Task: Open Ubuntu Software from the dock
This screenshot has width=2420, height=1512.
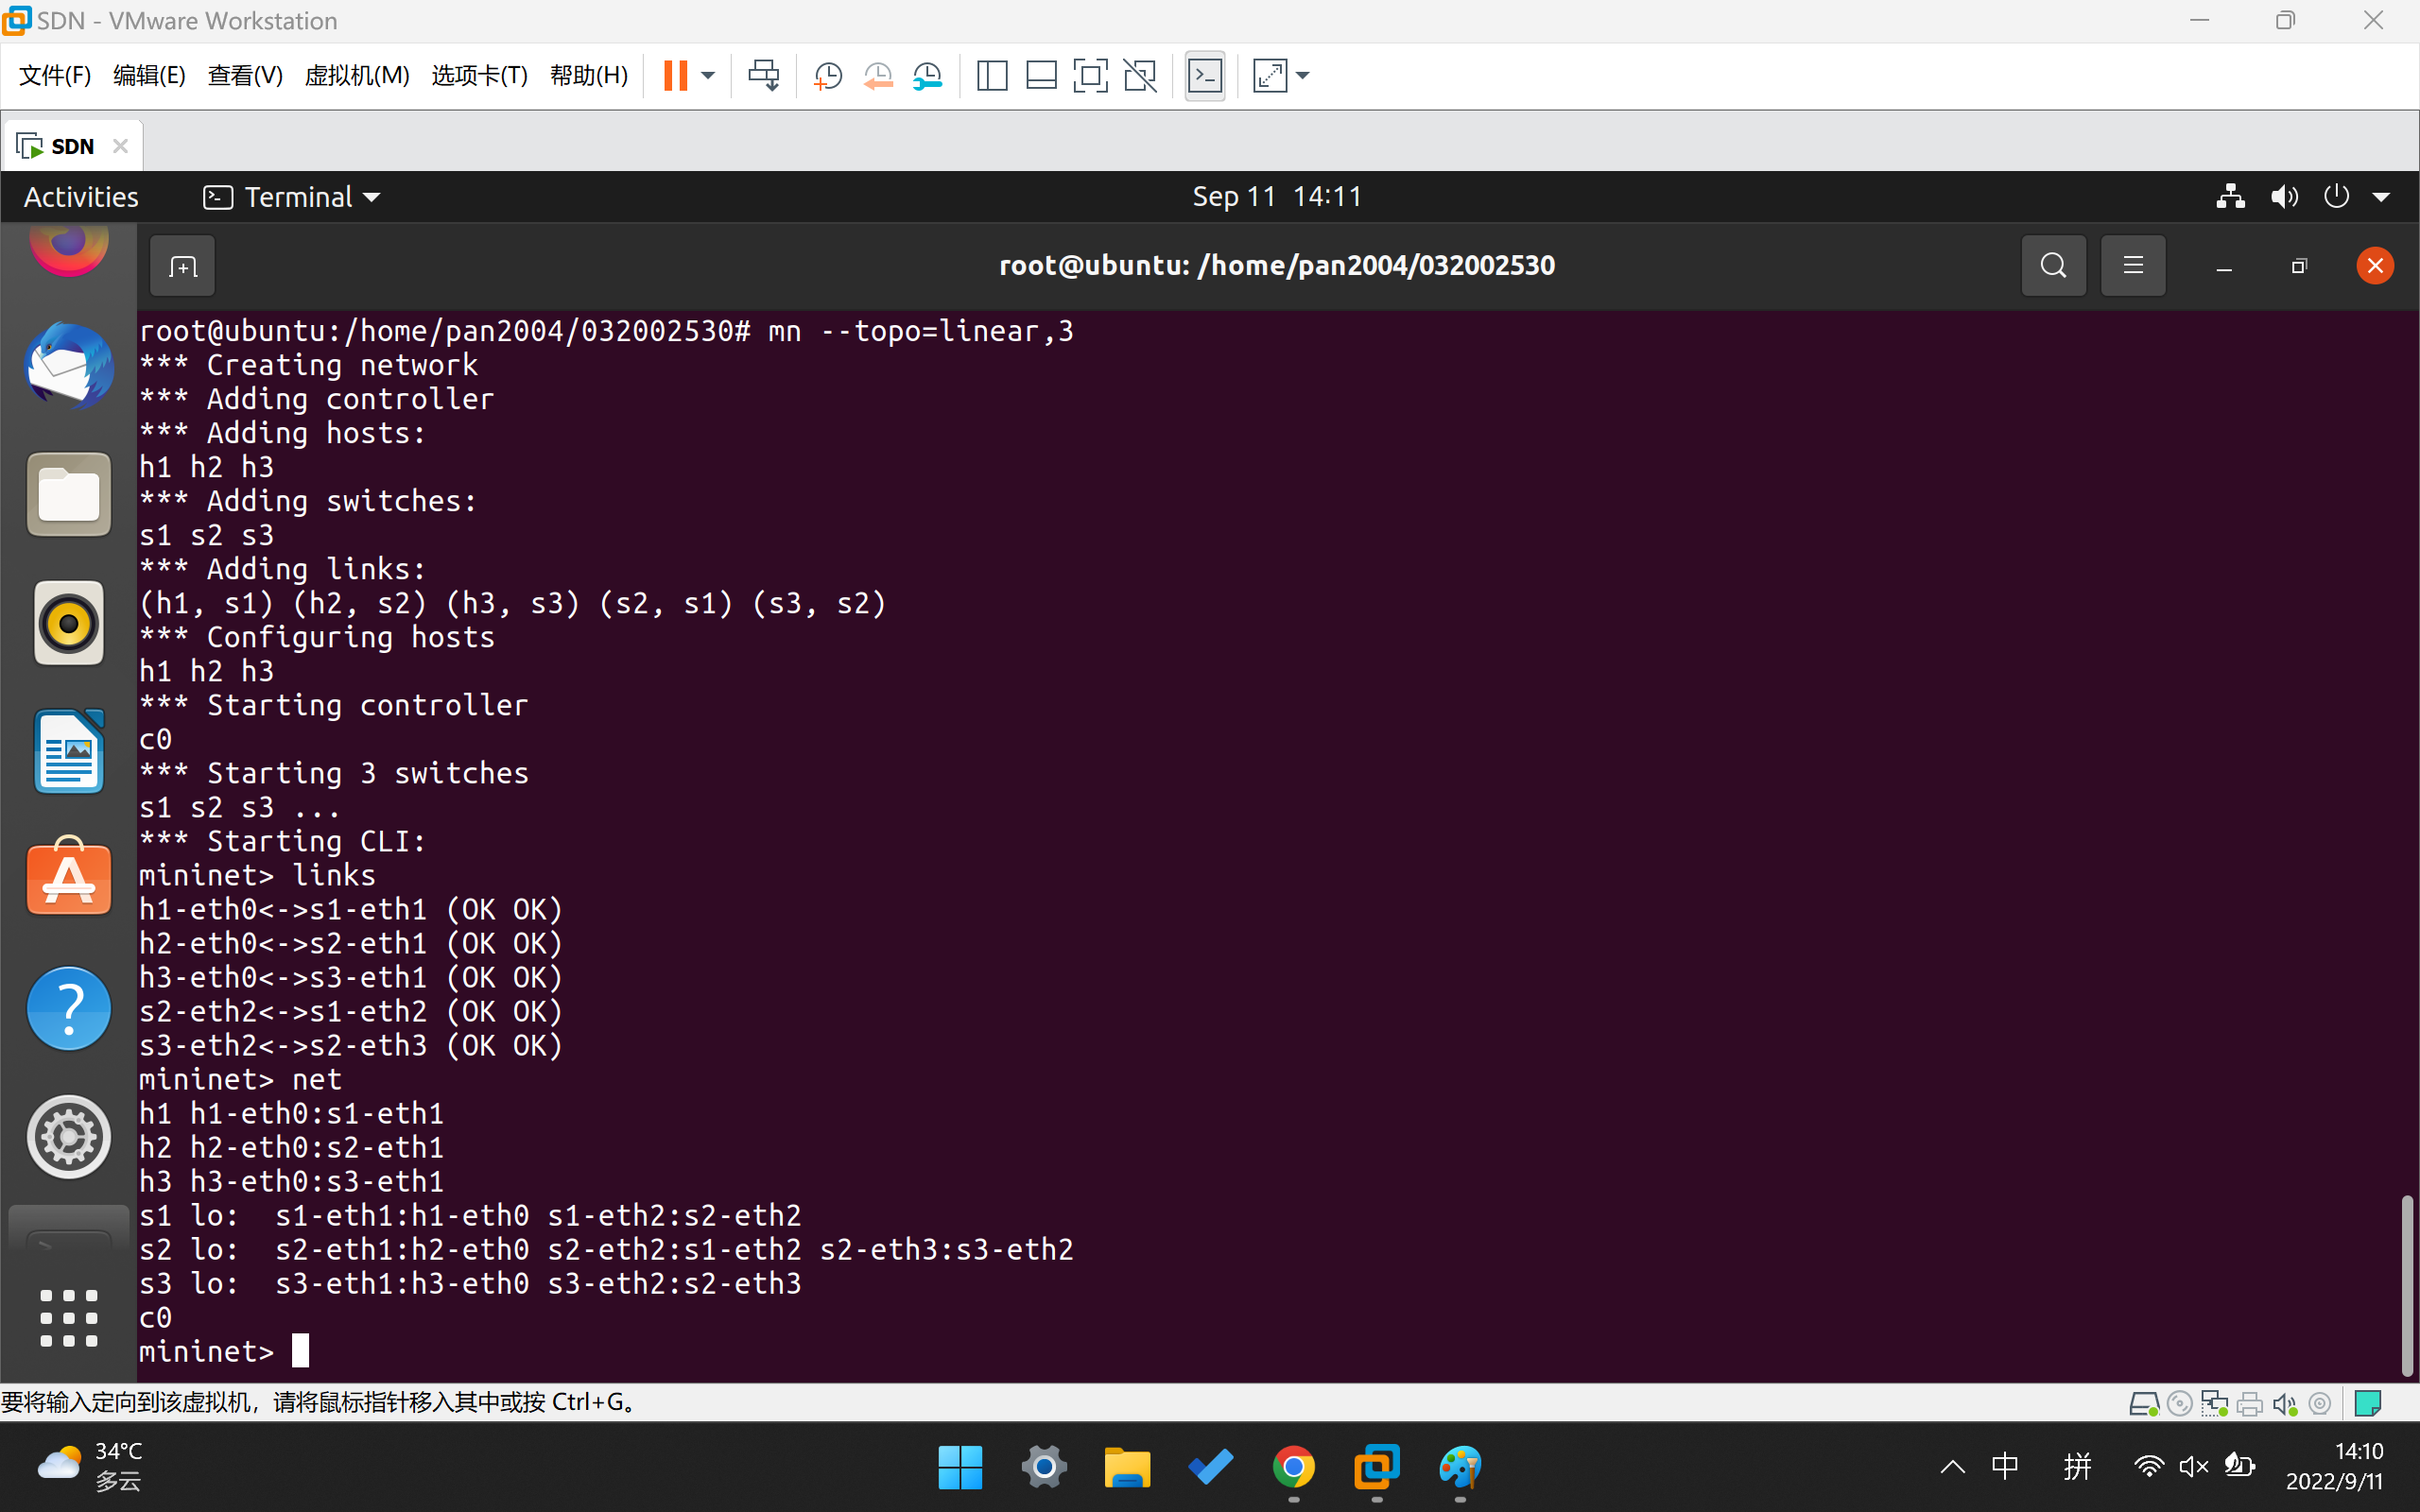Action: click(x=68, y=878)
